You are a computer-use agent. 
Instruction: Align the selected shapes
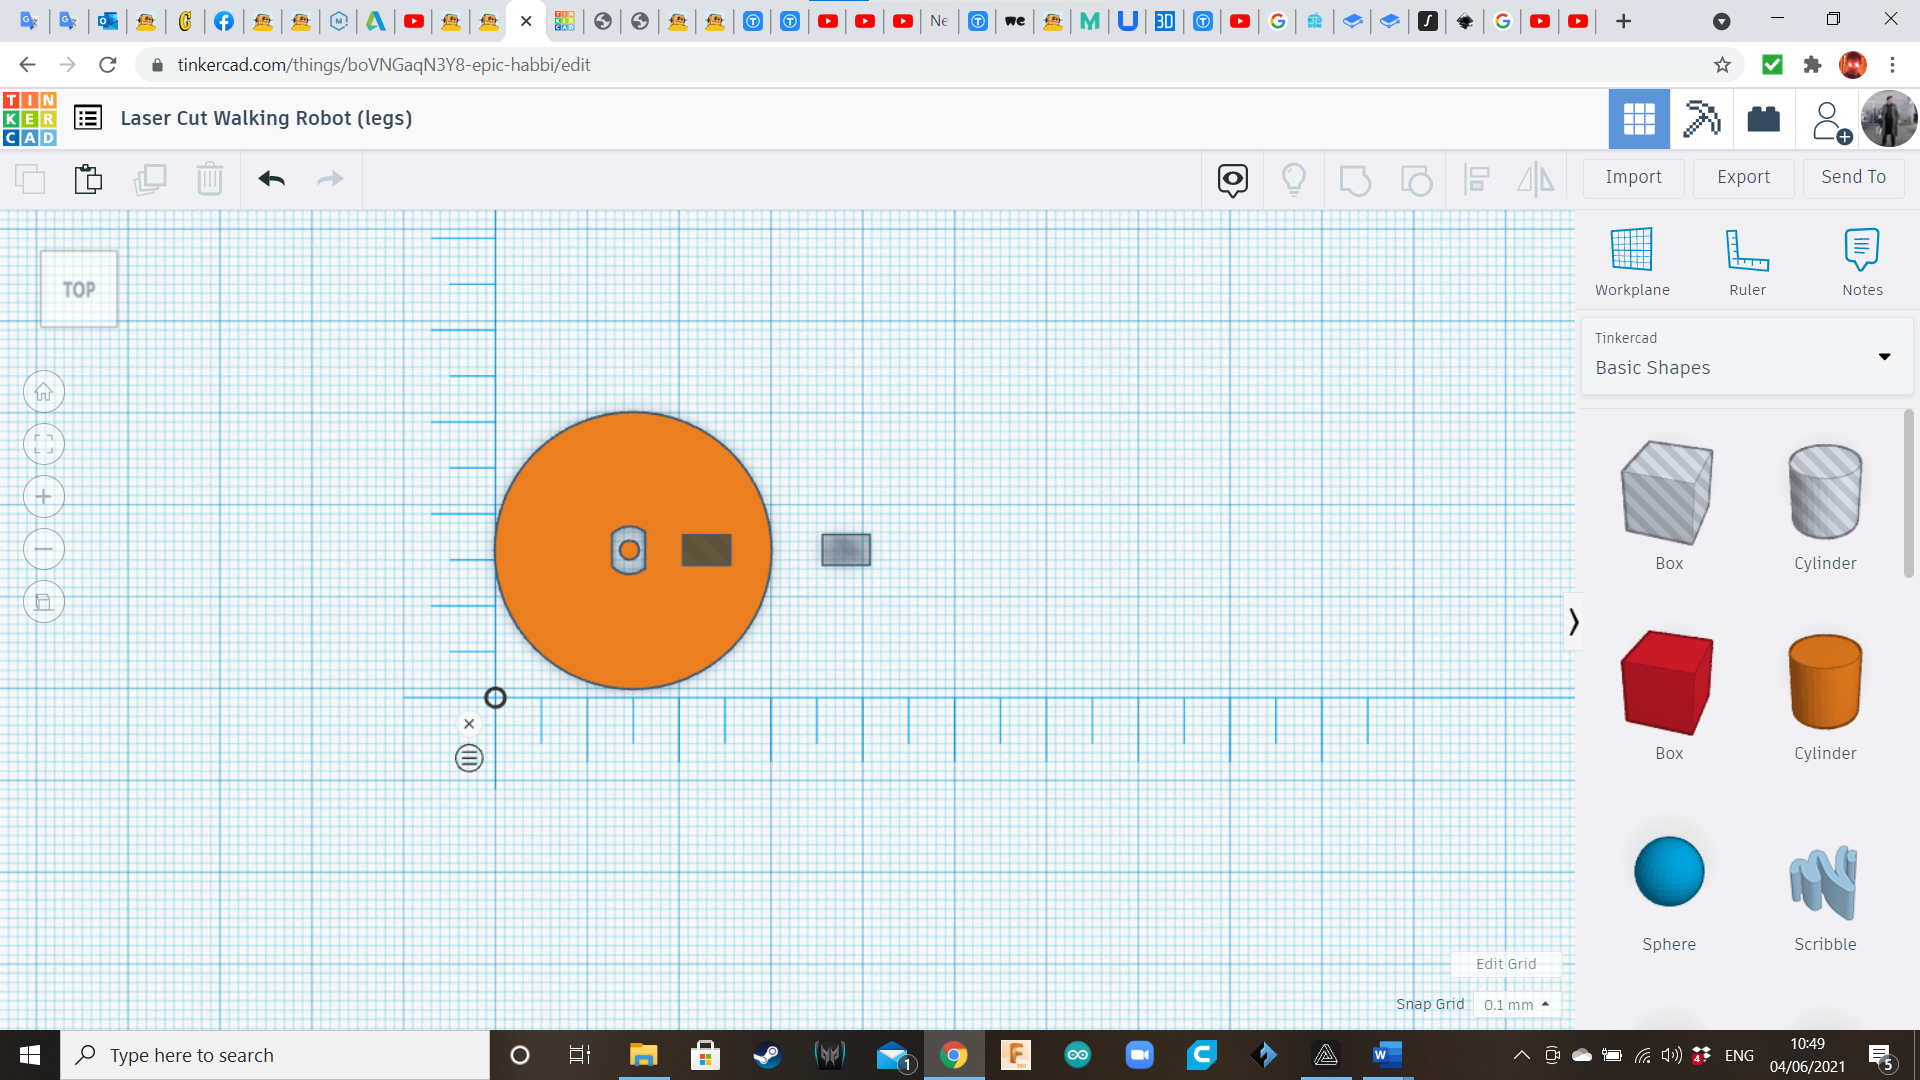point(1477,179)
